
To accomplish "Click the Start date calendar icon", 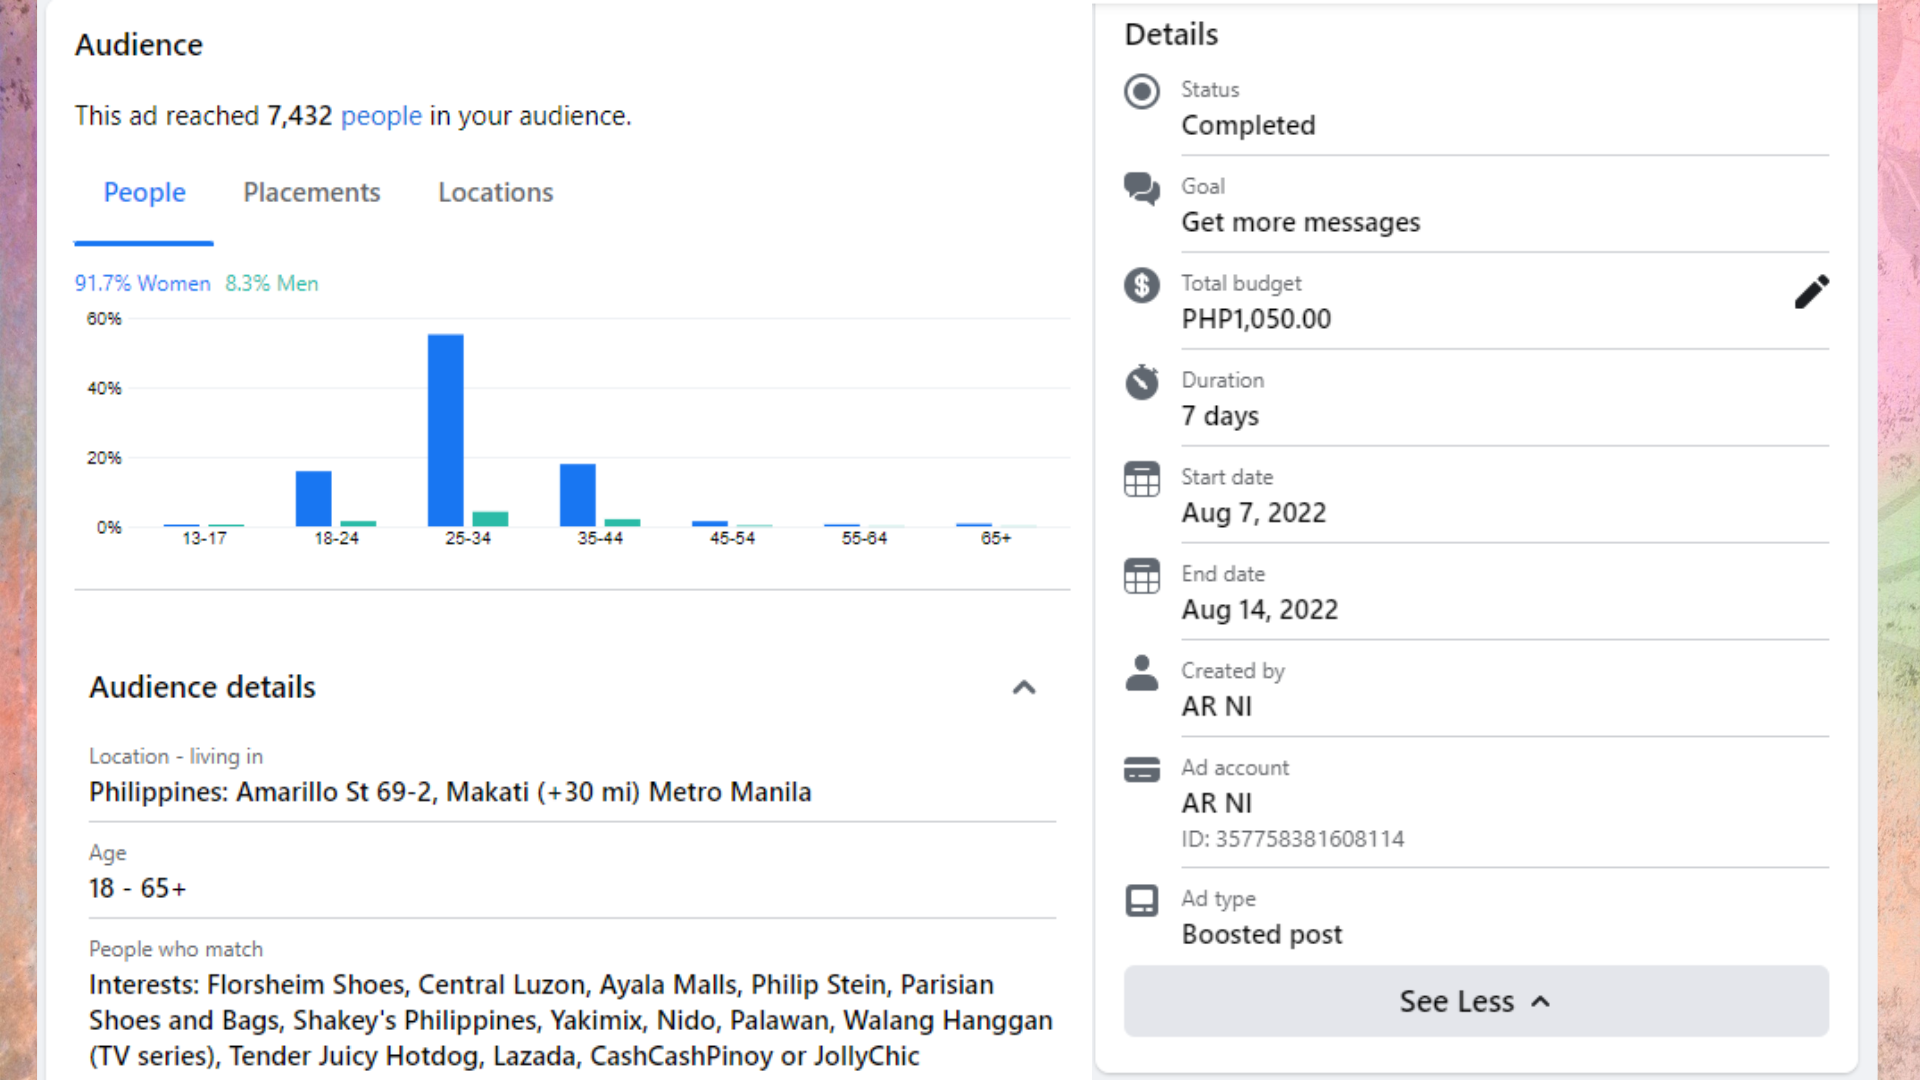I will [x=1141, y=479].
